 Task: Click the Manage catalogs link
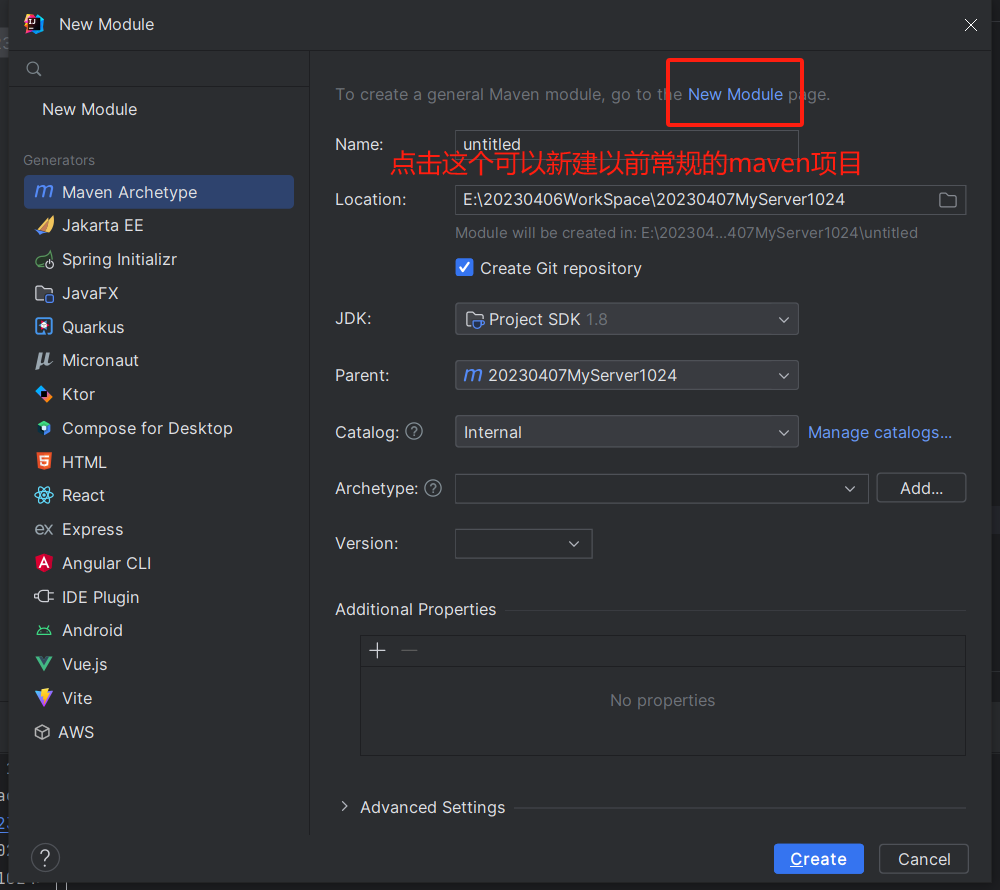(x=879, y=432)
